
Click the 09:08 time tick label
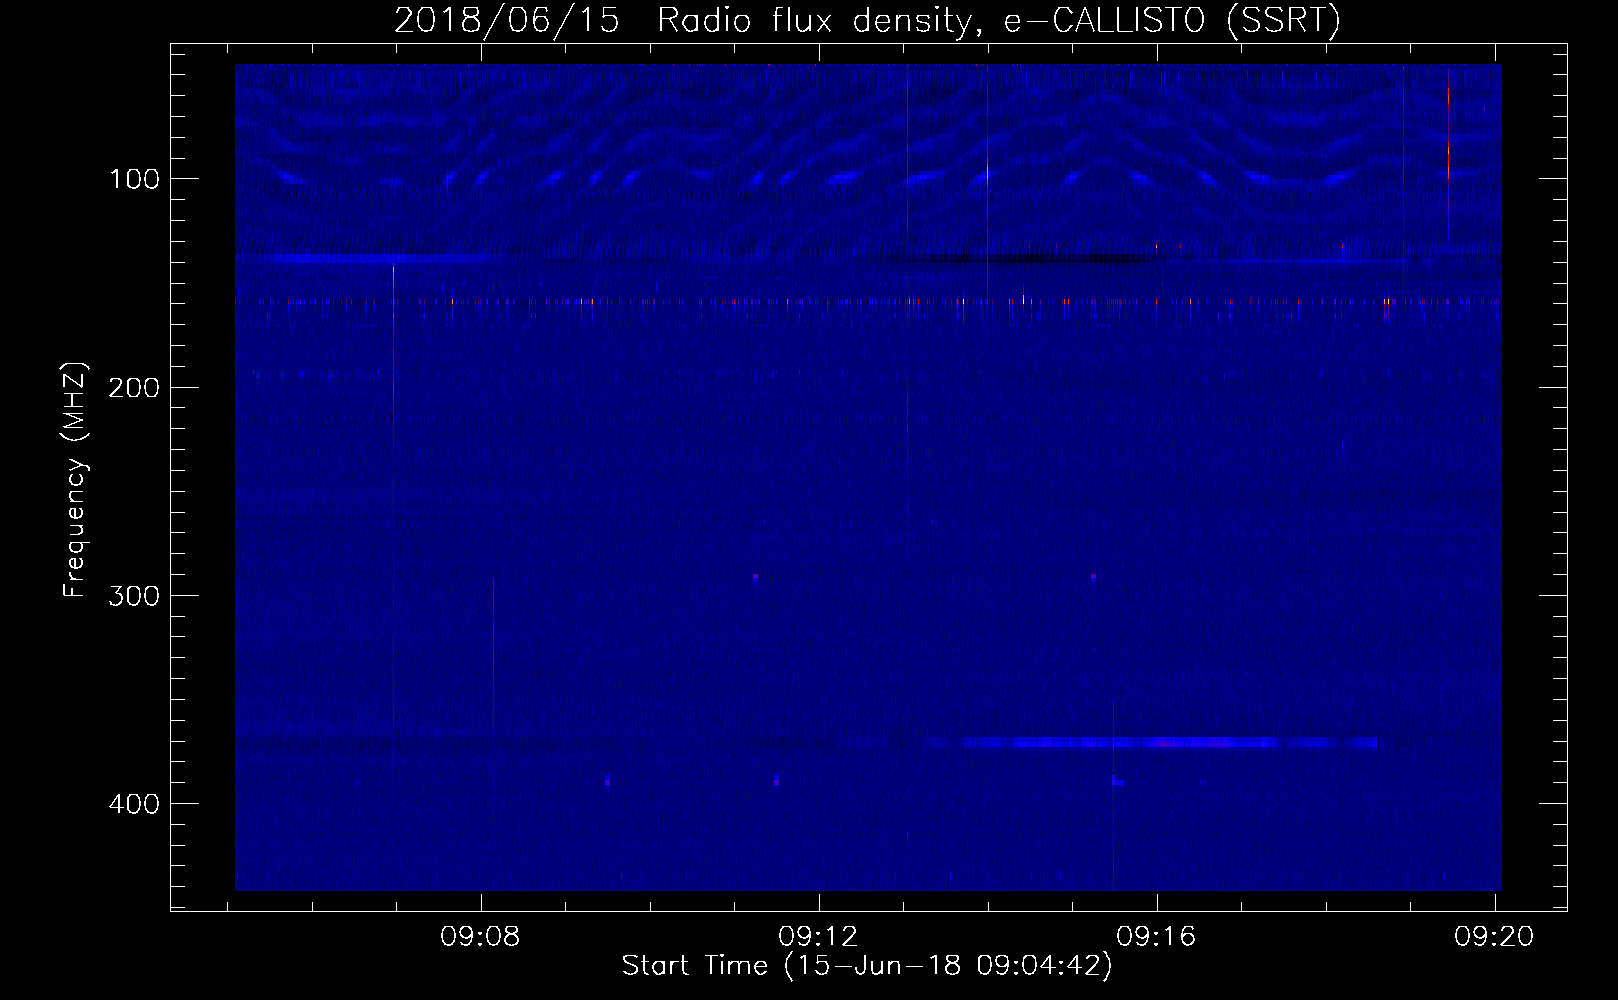point(481,936)
